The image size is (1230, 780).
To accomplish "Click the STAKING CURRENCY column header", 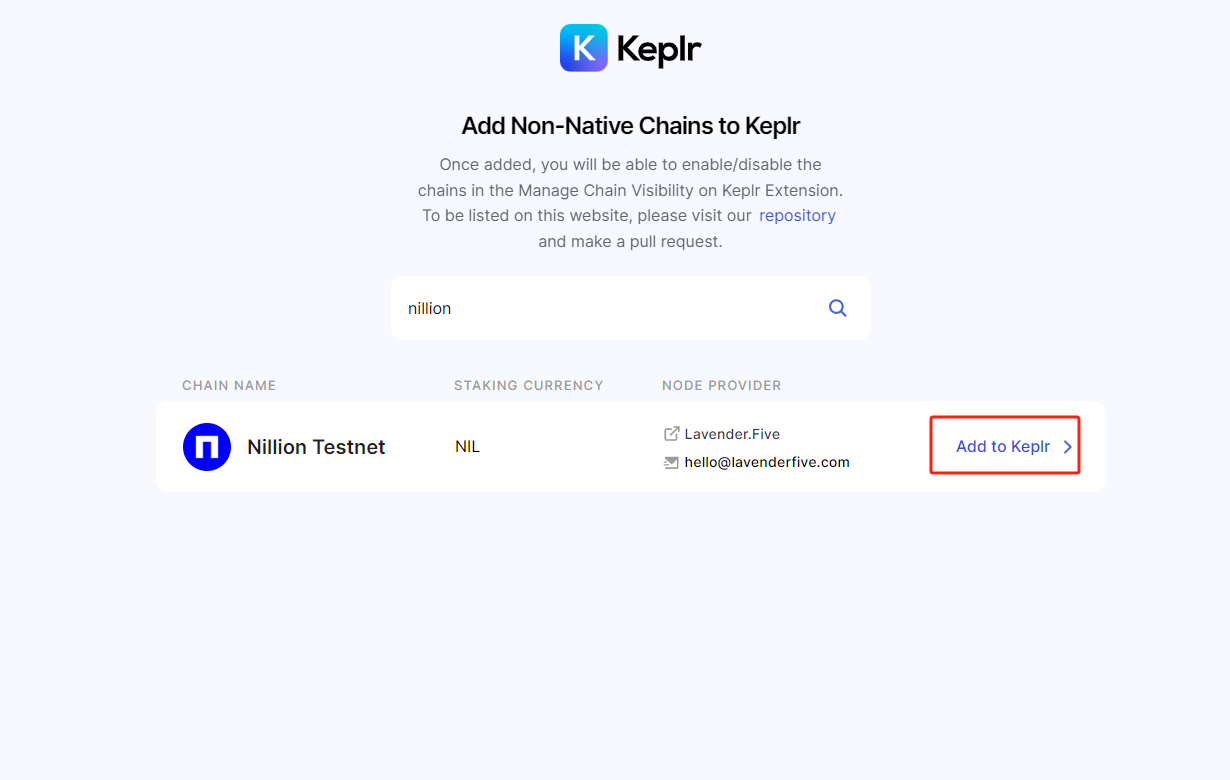I will [x=529, y=385].
